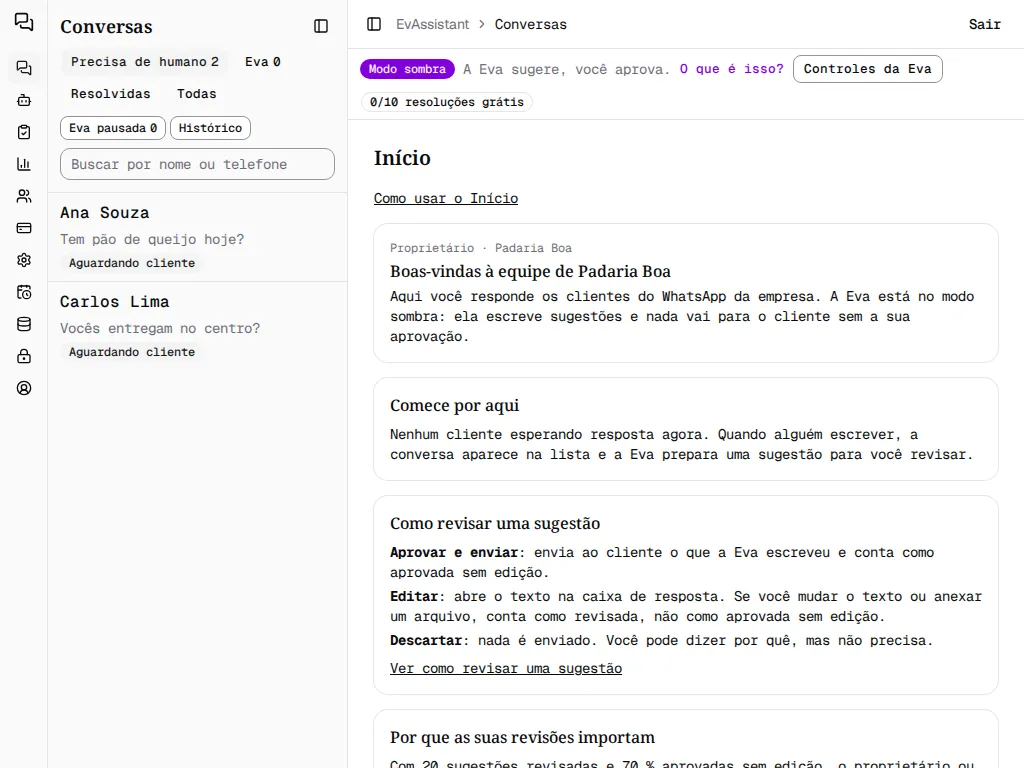This screenshot has width=1024, height=768.
Task: Open Ver como revisar uma sugestão link
Action: (506, 669)
